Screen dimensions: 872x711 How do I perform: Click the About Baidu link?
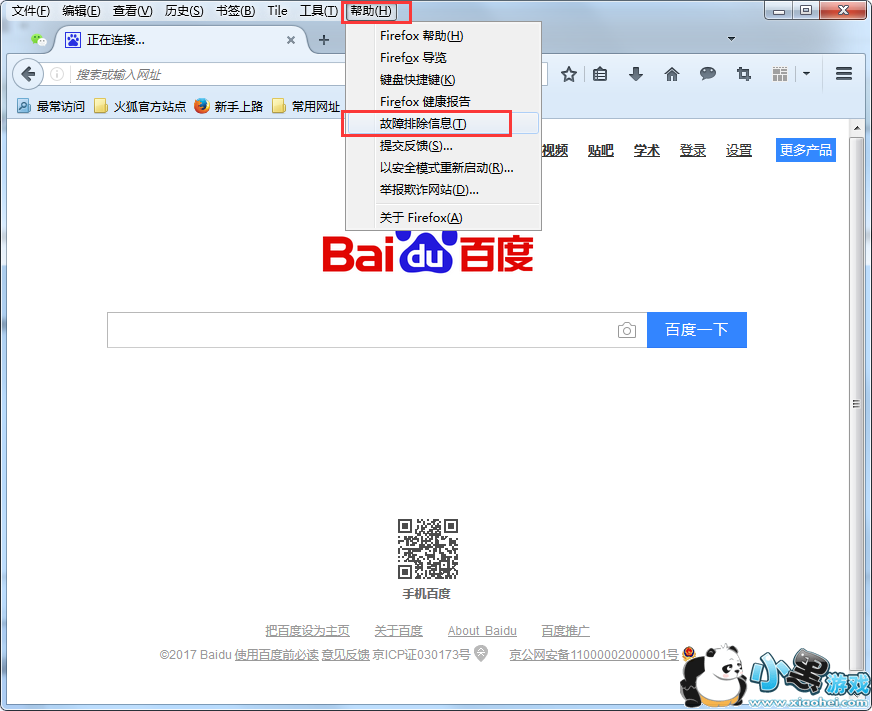[x=482, y=631]
